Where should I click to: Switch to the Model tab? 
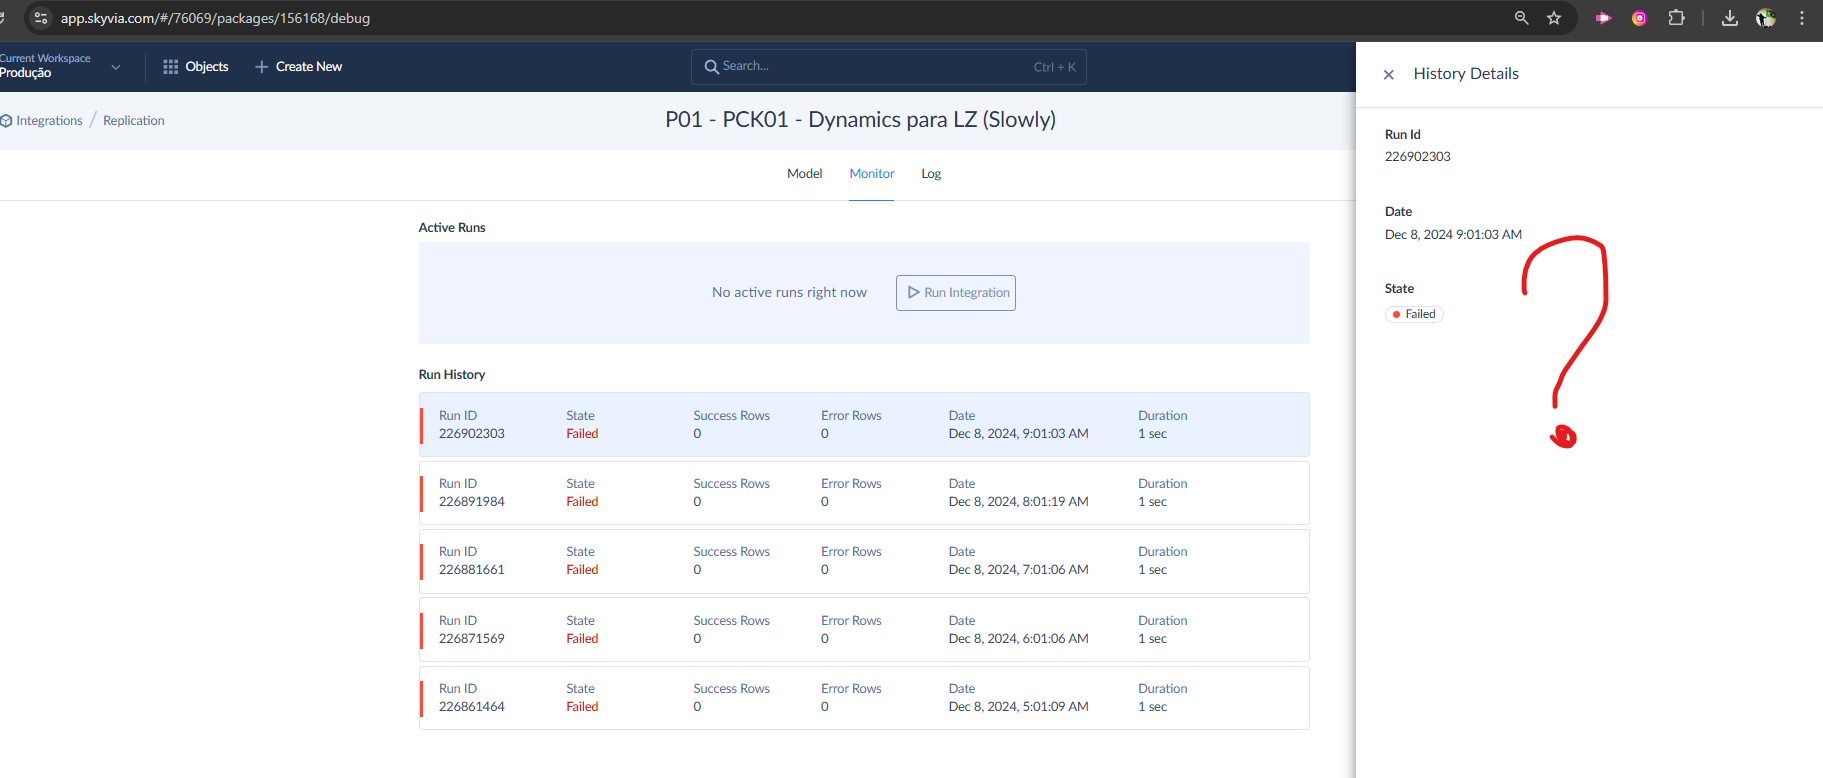(804, 174)
